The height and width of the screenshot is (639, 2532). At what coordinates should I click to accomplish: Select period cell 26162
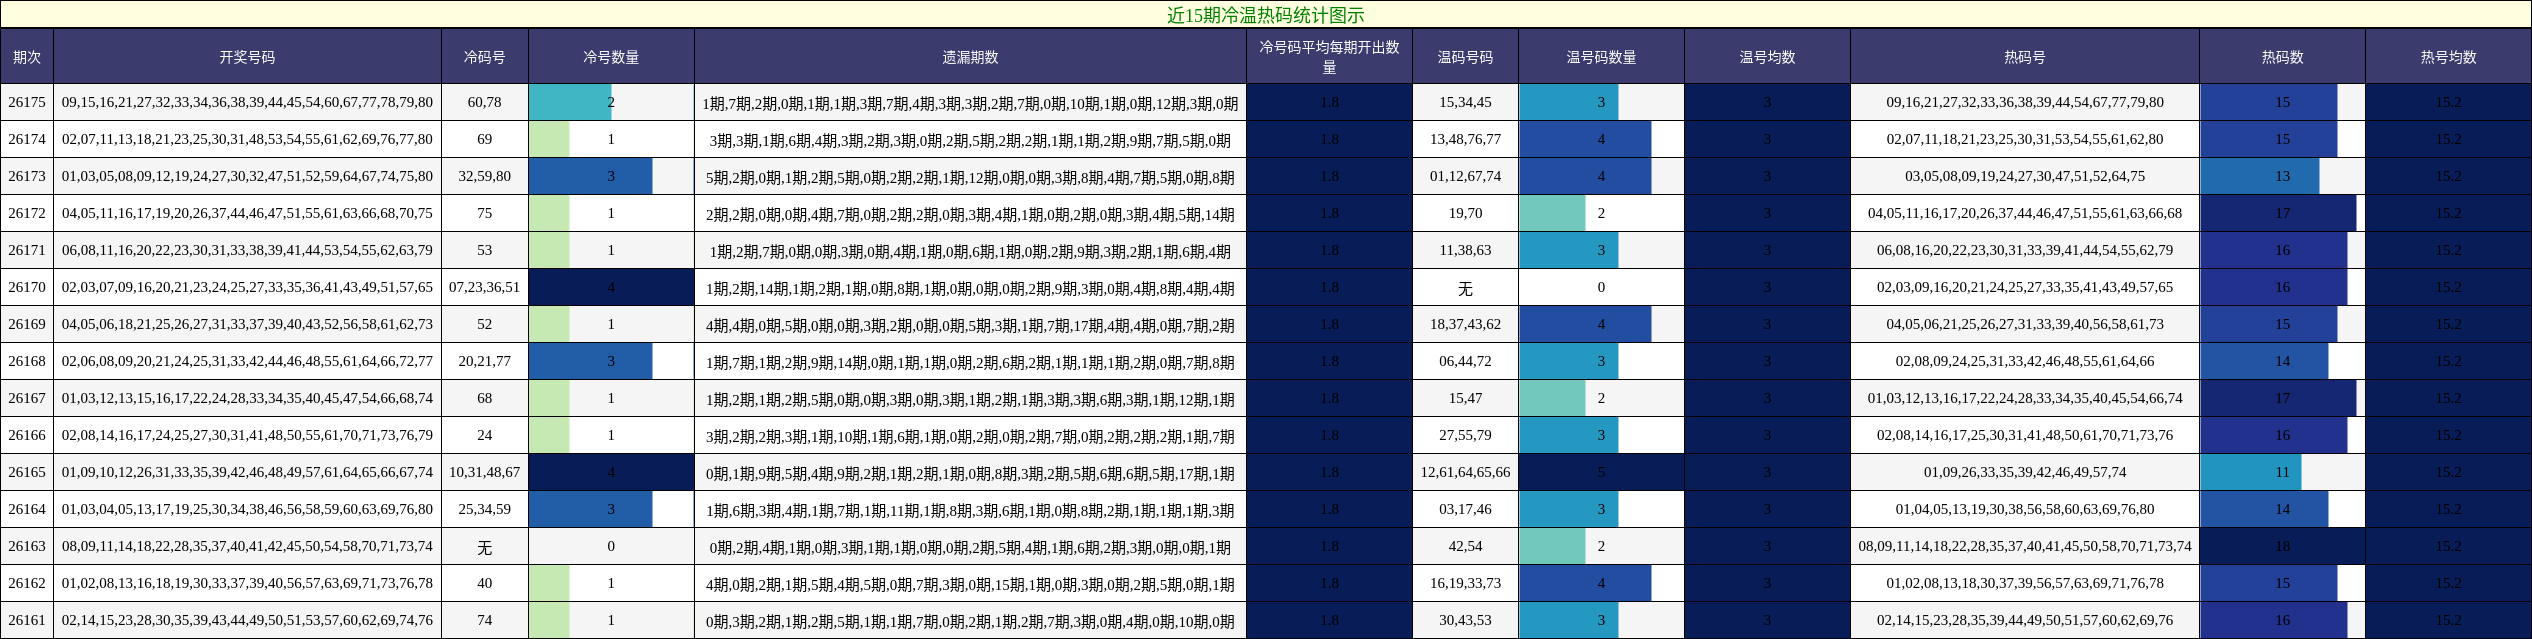point(27,583)
